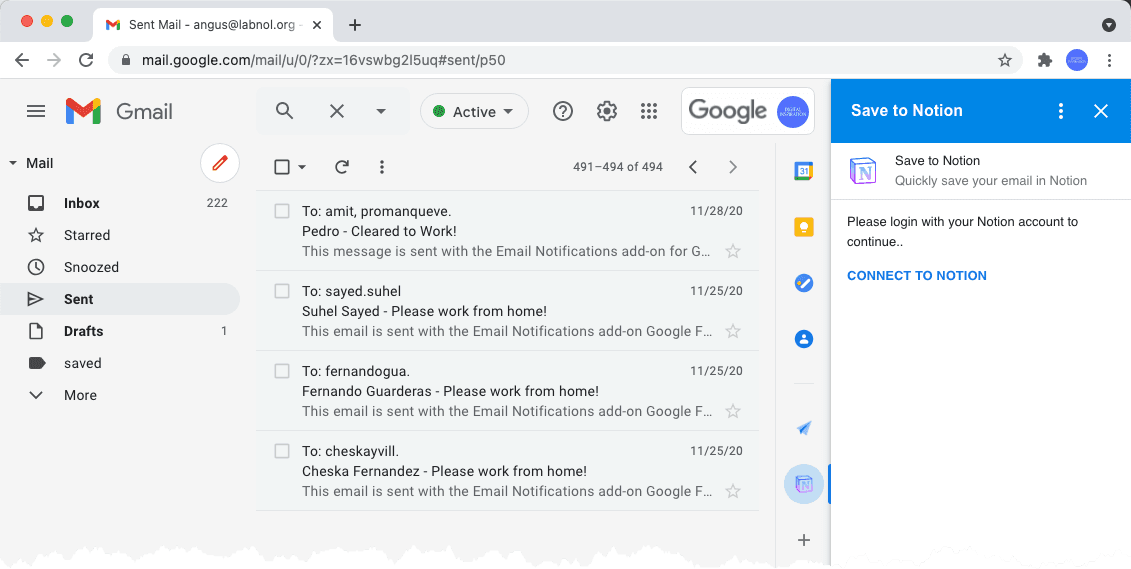This screenshot has height=569, width=1131.
Task: Select the Fernando Guarderas email checkbox
Action: [x=282, y=371]
